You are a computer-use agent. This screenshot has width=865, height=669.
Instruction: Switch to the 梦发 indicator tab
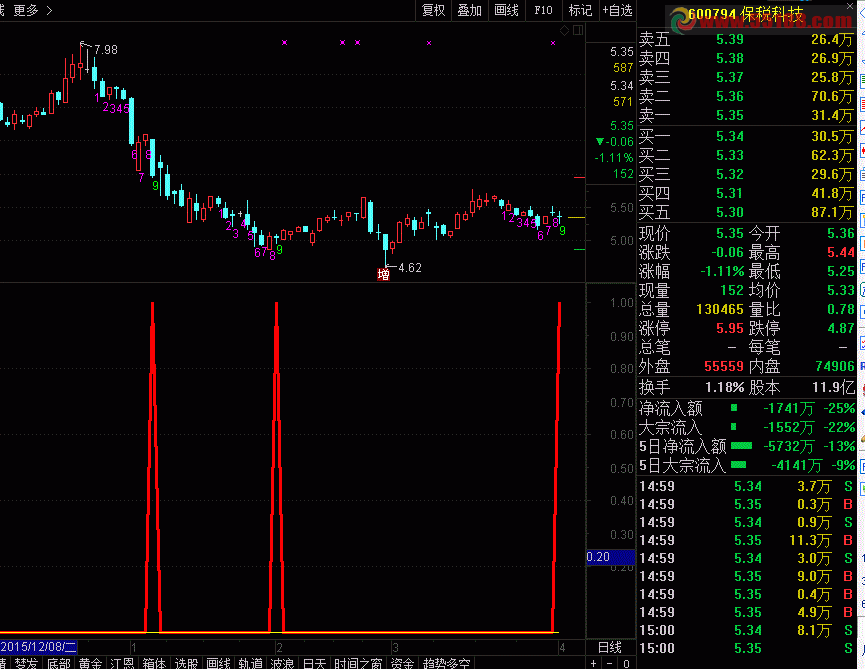point(26,663)
